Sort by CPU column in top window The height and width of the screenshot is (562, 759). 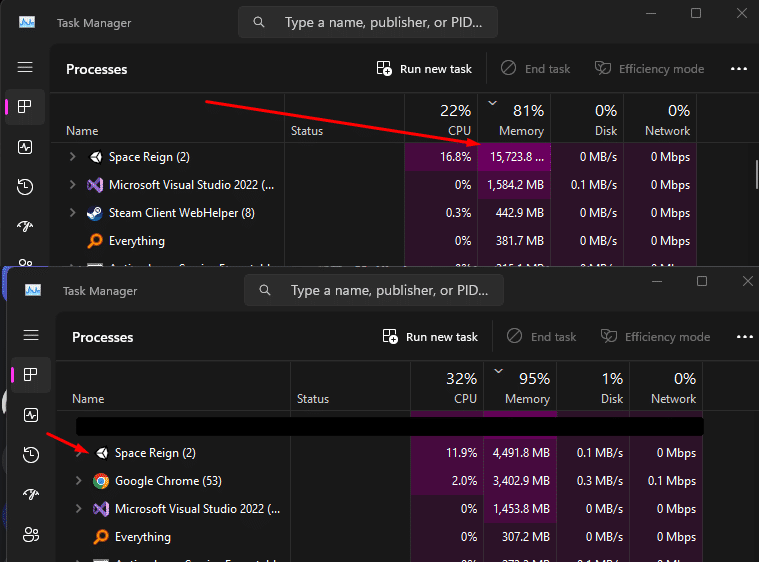pos(441,119)
